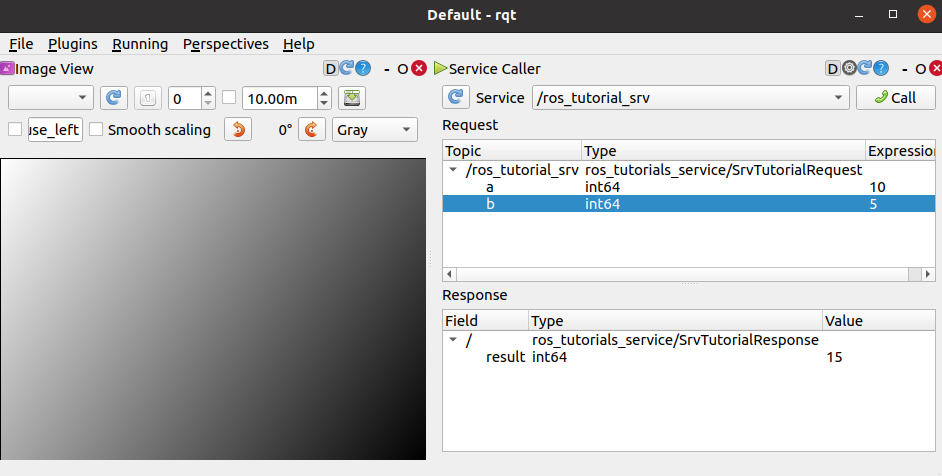This screenshot has height=476, width=942.
Task: Collapse the response root tree item
Action: pyautogui.click(x=454, y=340)
